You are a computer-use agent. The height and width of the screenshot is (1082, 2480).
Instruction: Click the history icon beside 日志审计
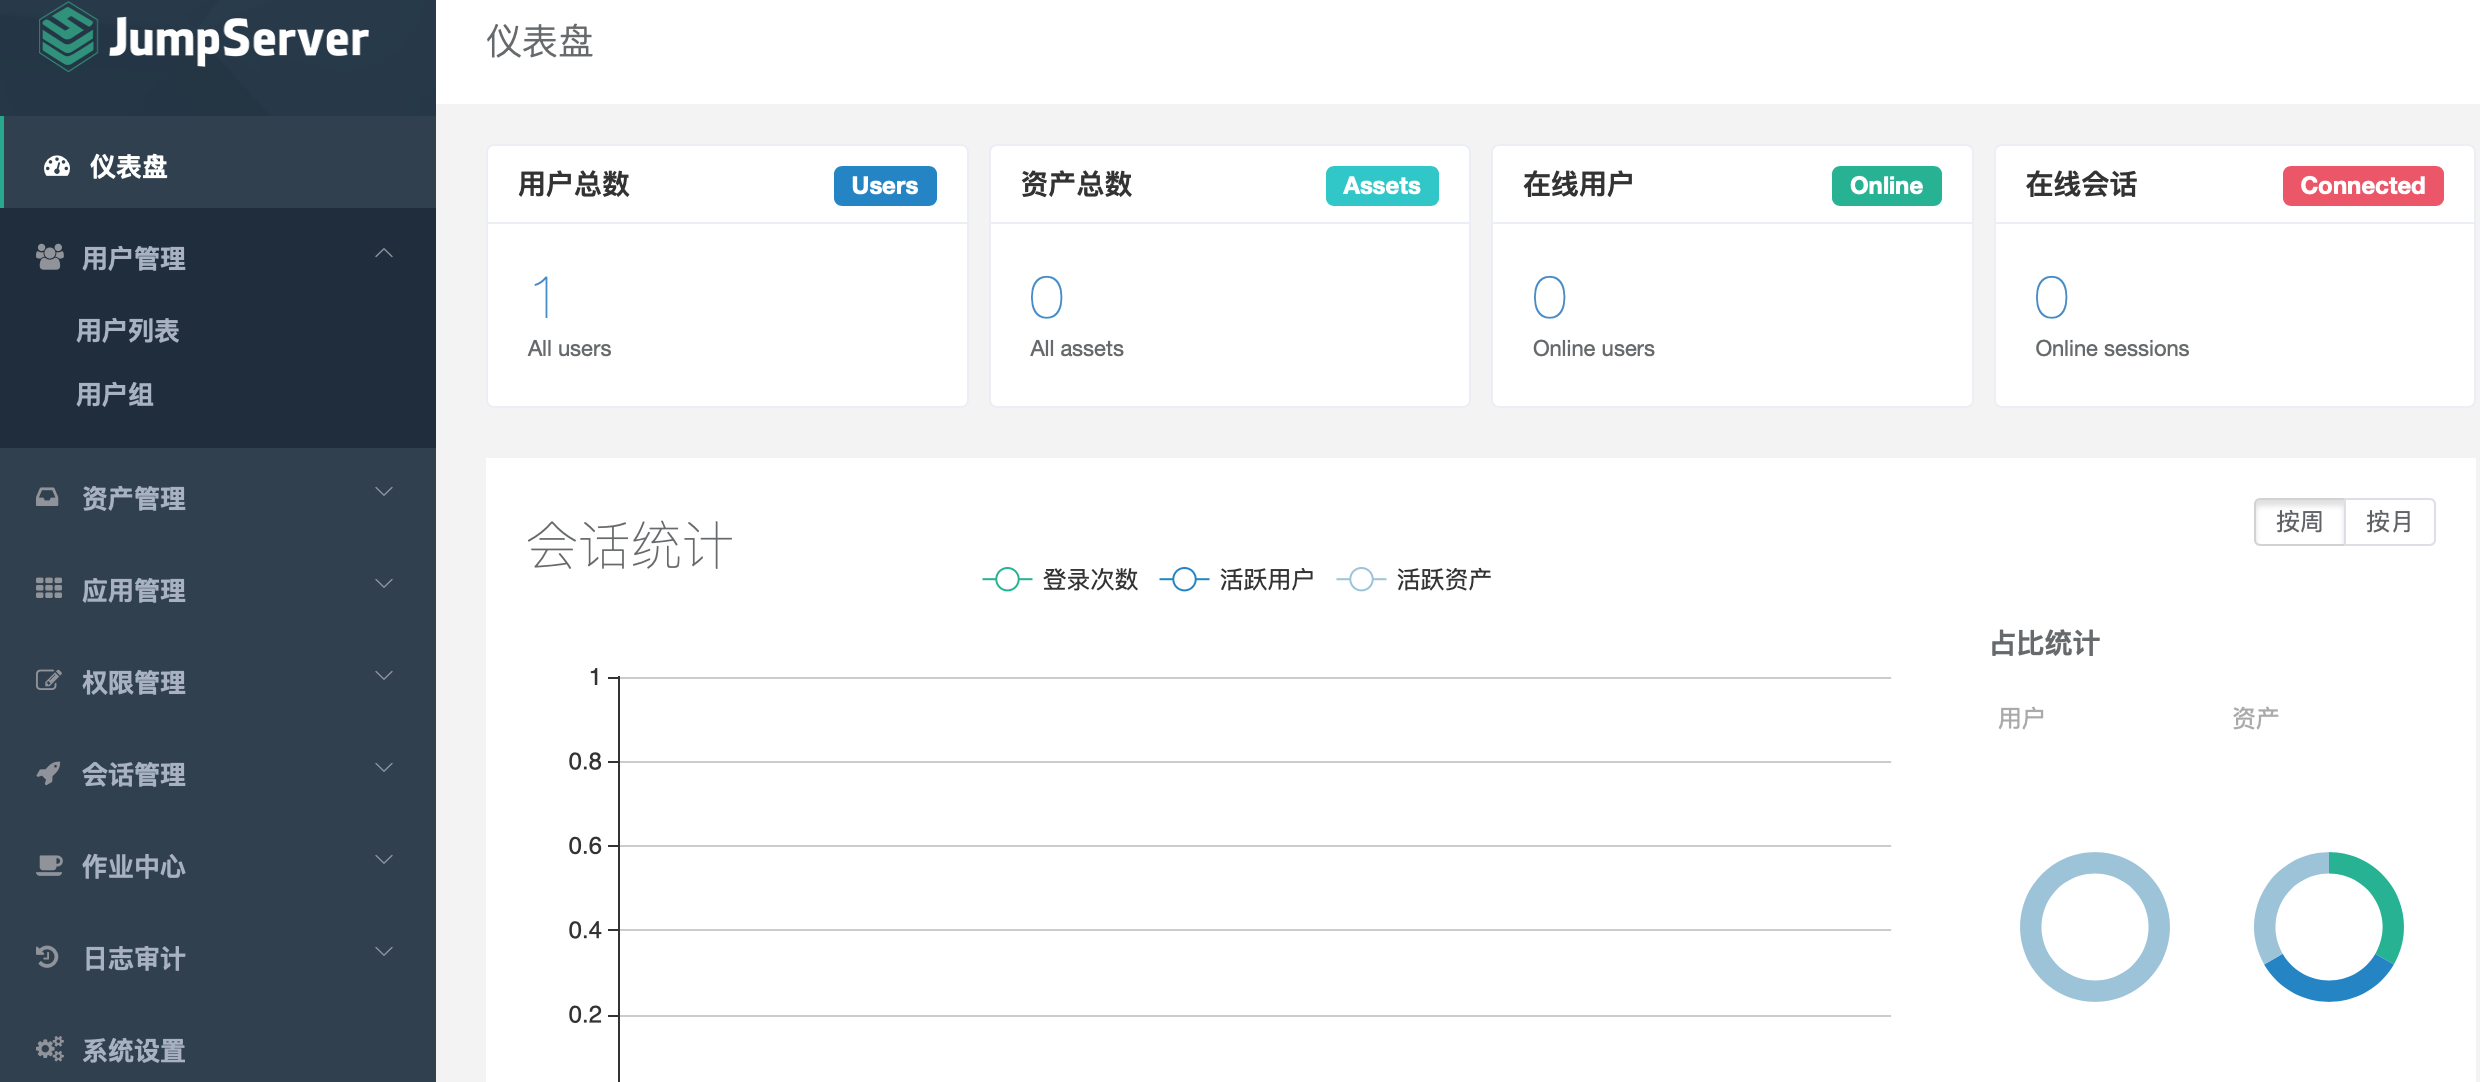click(47, 957)
